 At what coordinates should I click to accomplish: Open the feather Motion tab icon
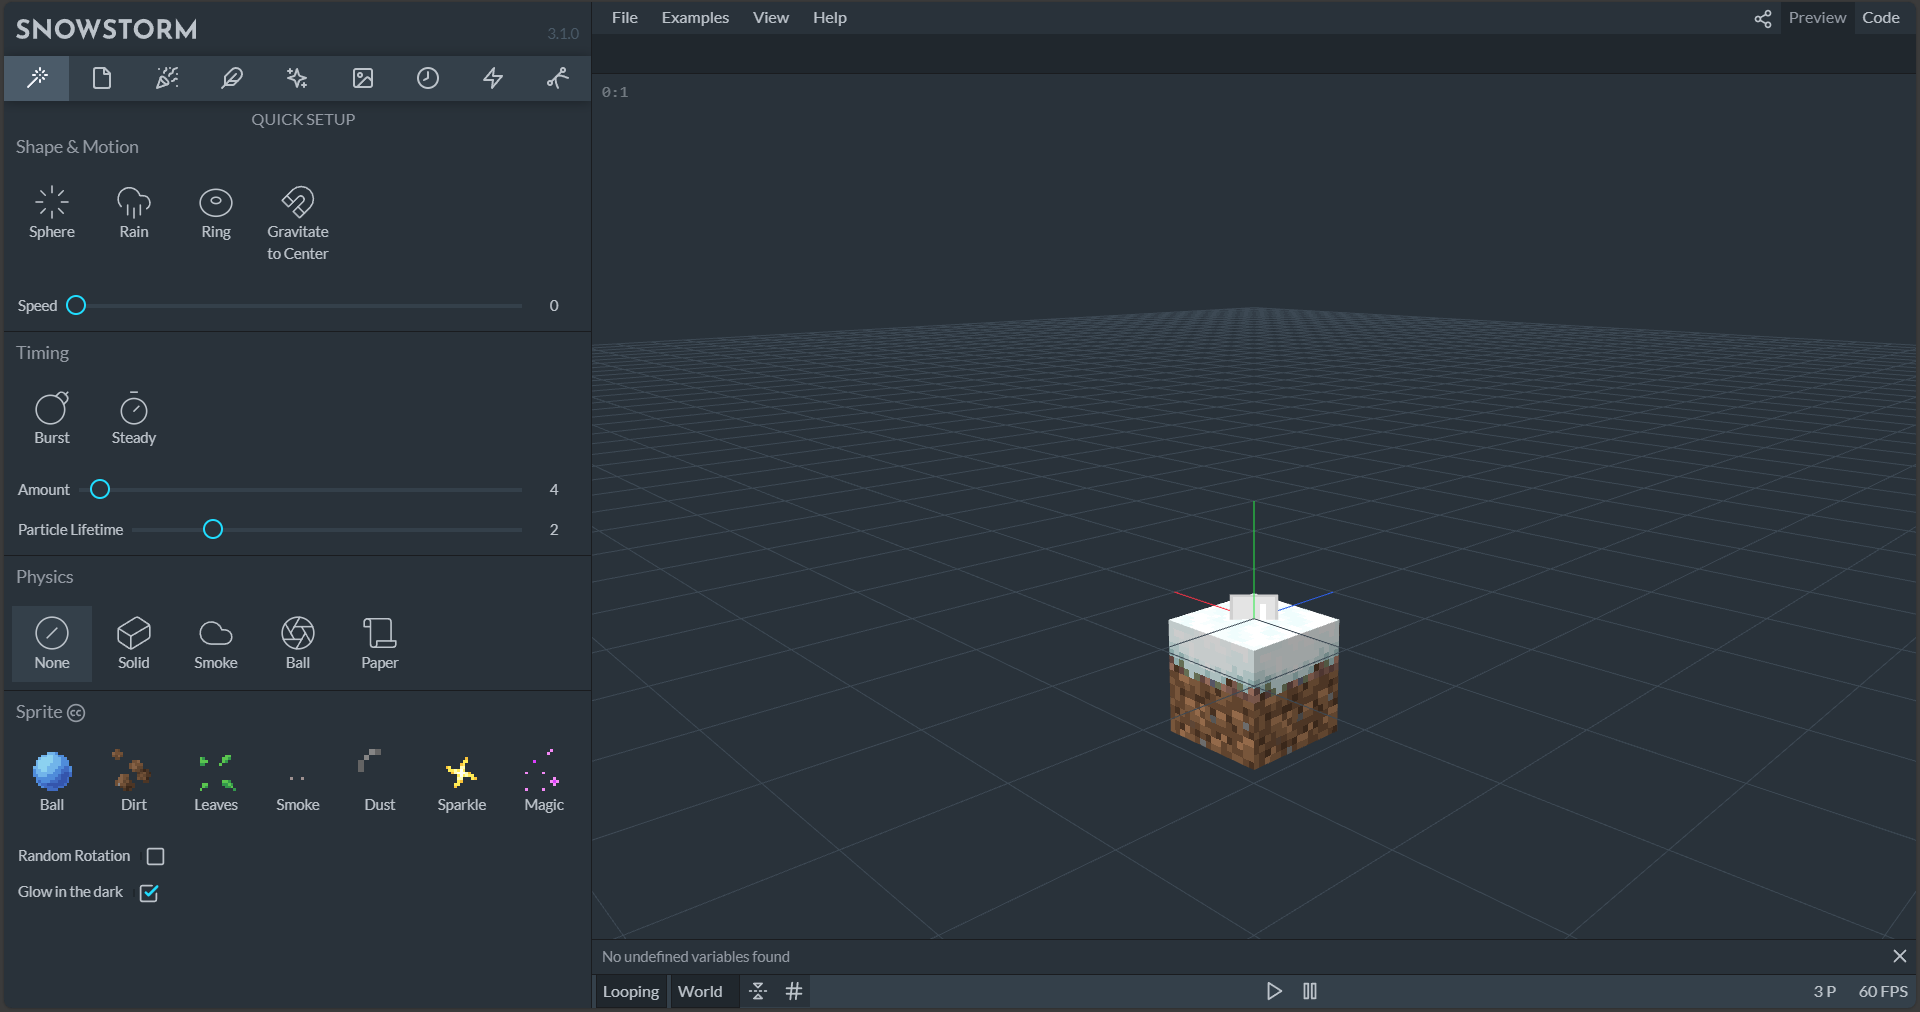(232, 78)
